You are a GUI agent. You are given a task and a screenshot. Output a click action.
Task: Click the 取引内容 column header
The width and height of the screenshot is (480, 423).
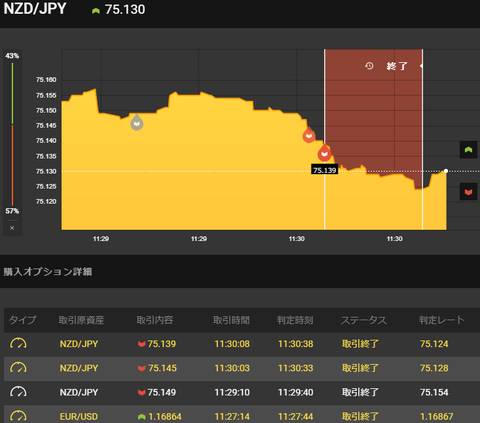[155, 320]
